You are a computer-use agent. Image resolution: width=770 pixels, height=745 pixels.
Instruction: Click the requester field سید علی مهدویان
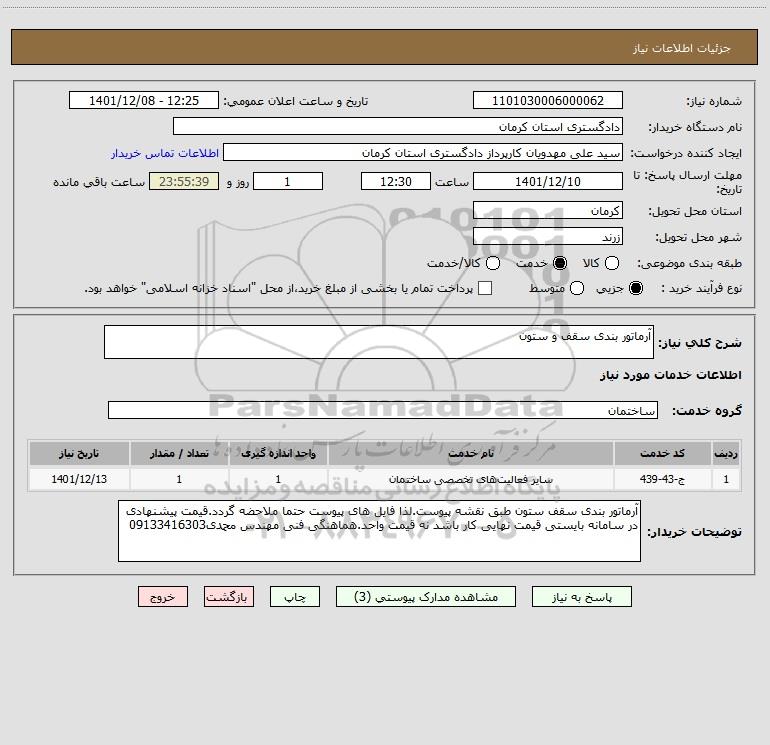coord(423,152)
